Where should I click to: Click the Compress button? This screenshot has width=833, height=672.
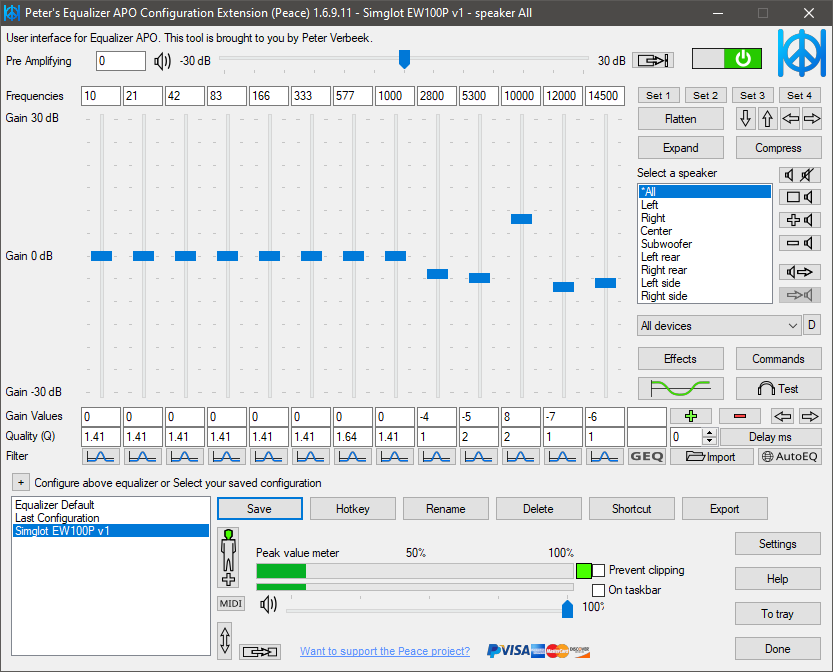point(778,148)
